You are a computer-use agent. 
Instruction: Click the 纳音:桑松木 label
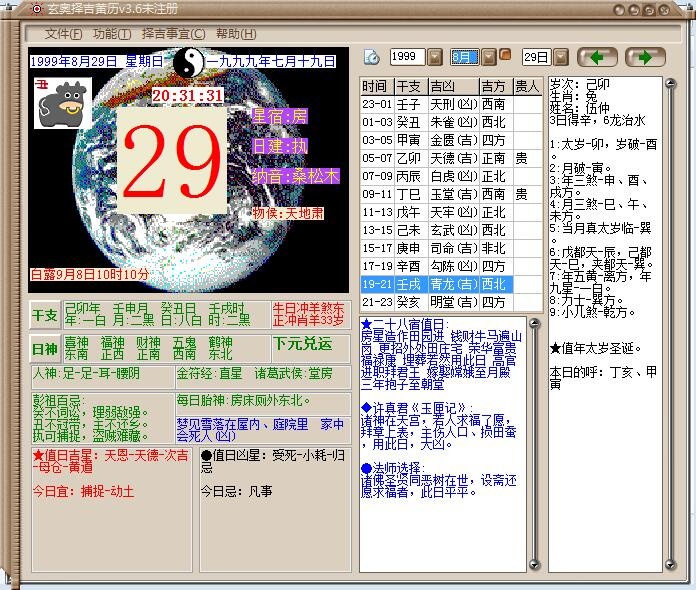tap(296, 176)
